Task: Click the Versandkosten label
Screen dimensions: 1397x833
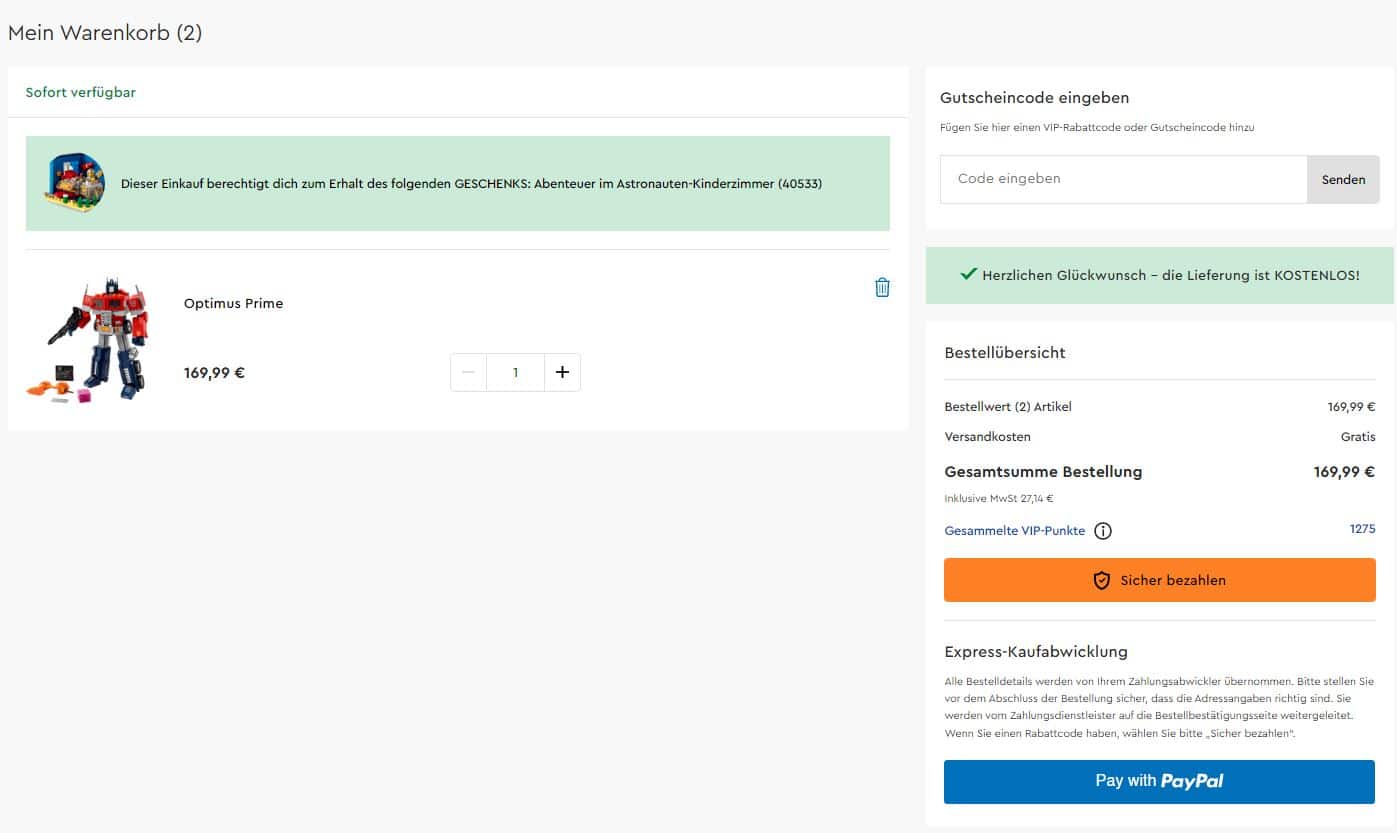Action: [987, 437]
